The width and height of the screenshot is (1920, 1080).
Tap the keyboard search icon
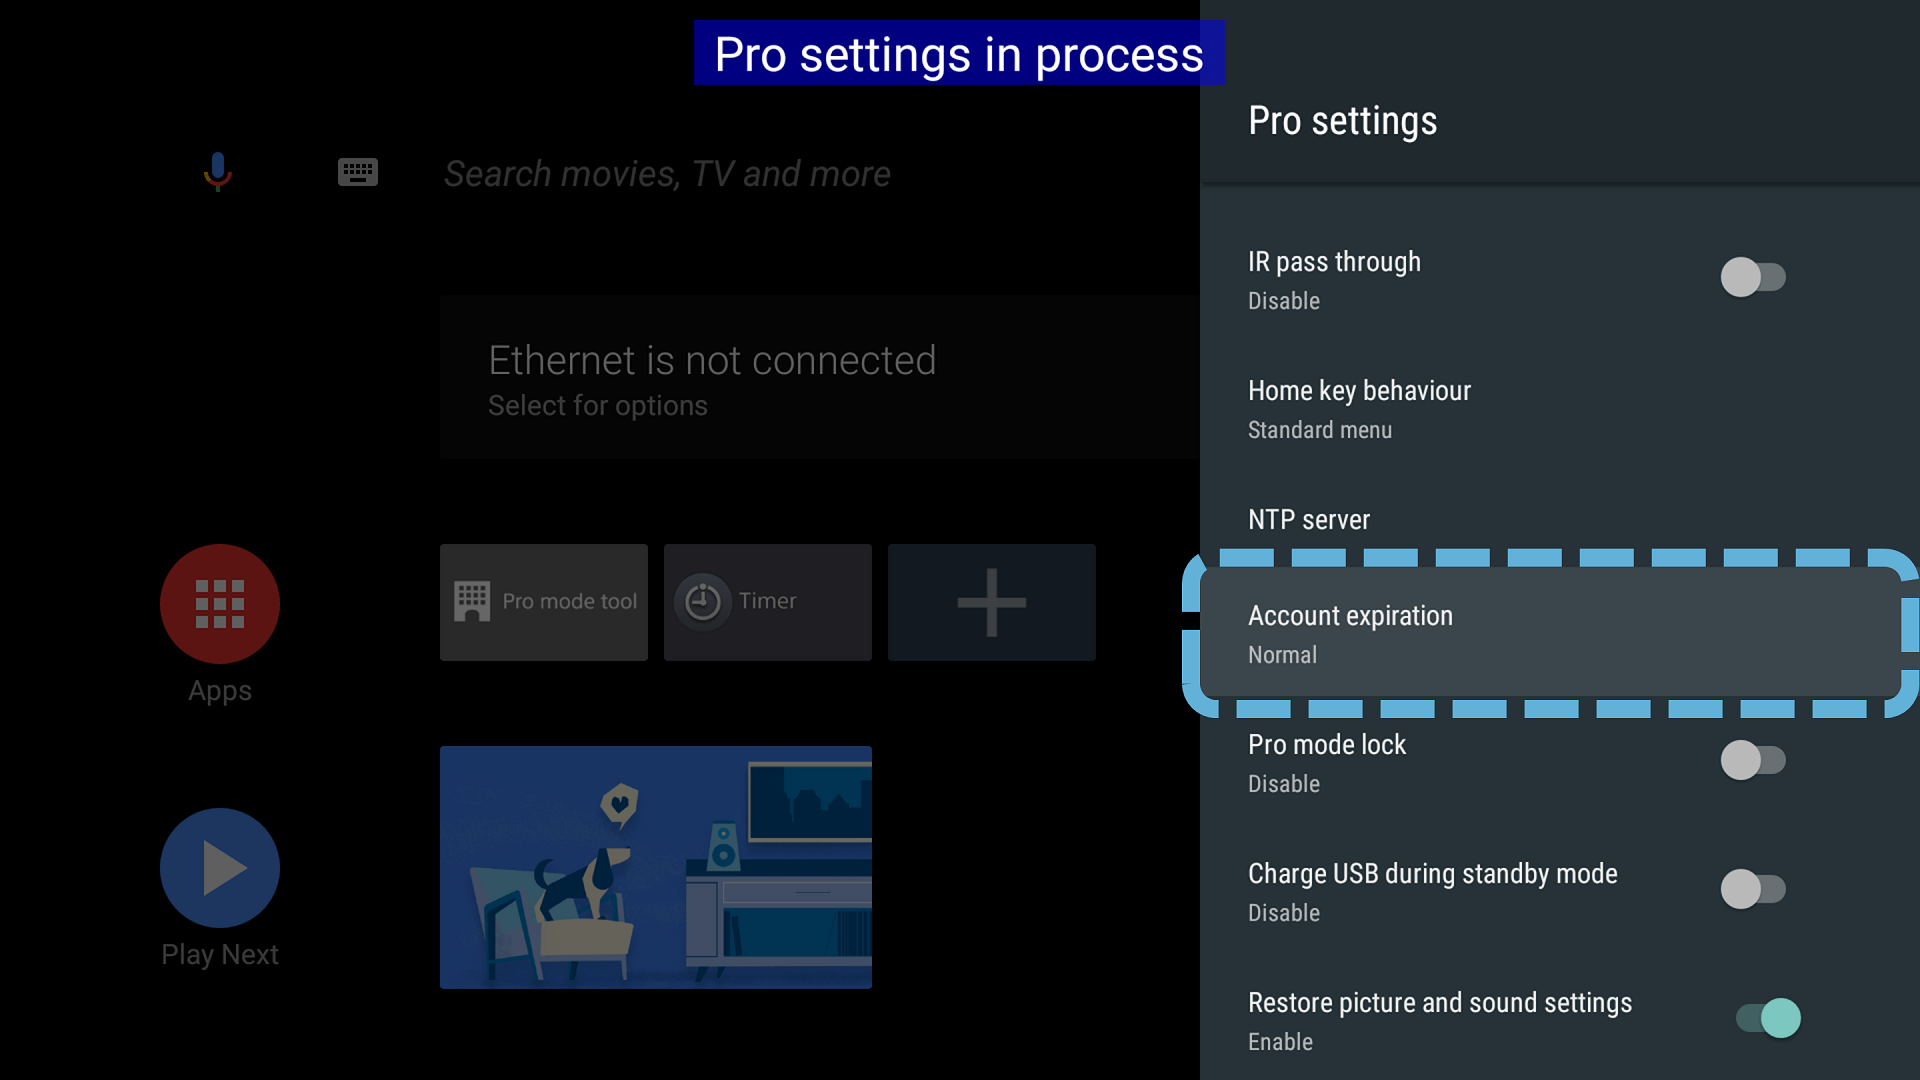tap(359, 173)
